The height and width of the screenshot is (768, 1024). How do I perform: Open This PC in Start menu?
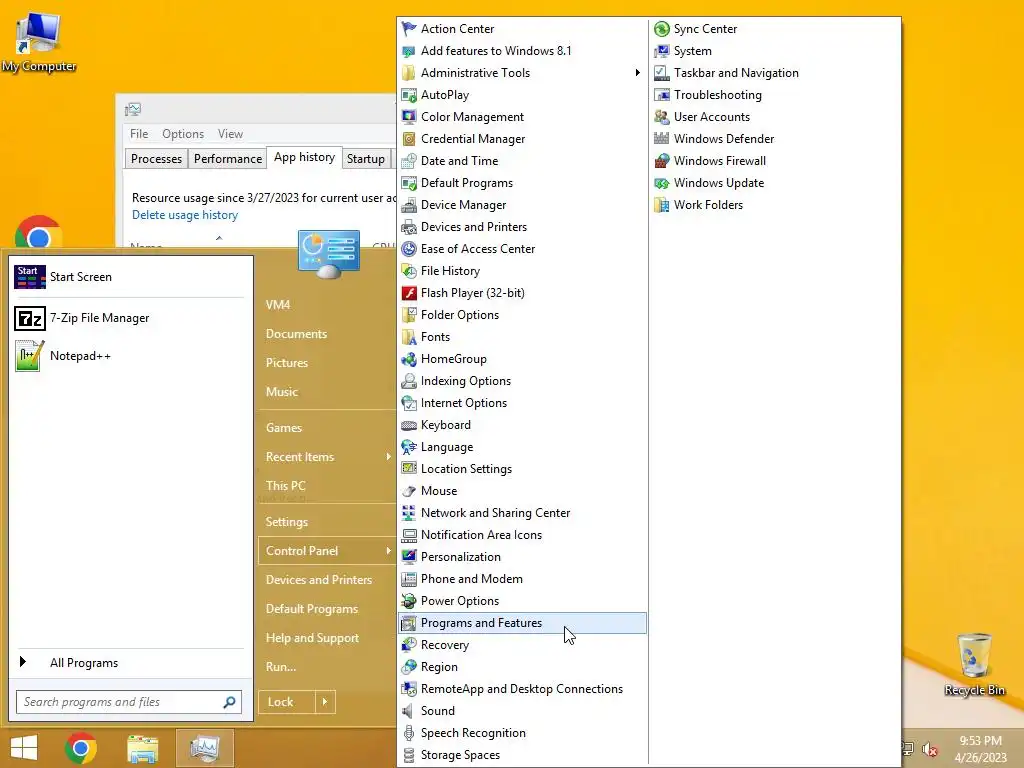(285, 486)
